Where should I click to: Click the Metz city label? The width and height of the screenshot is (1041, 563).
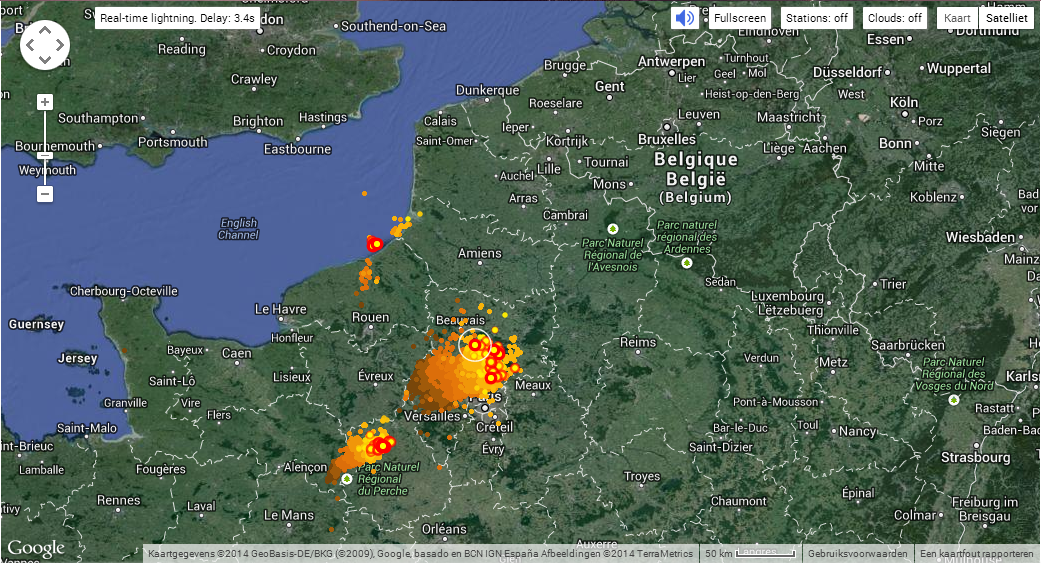click(x=833, y=362)
